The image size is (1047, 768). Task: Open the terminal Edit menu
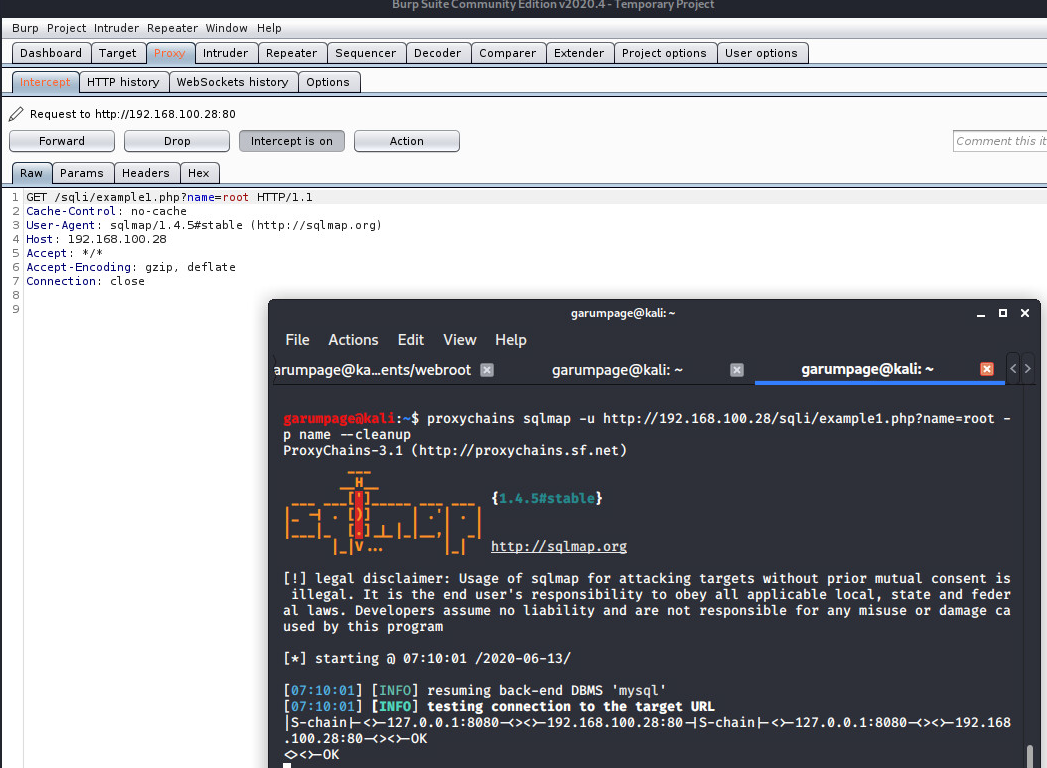tap(411, 340)
